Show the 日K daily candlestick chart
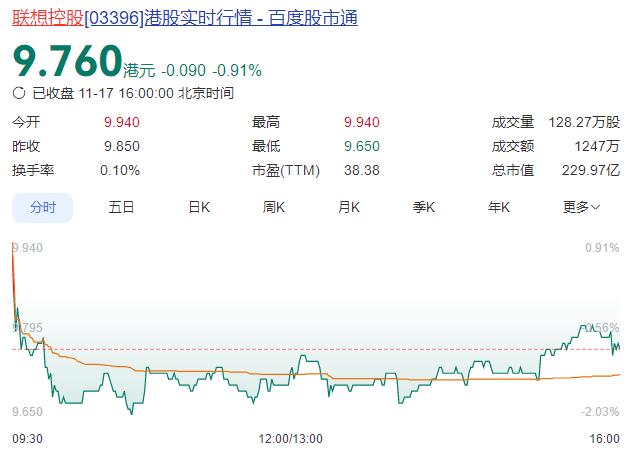Image resolution: width=630 pixels, height=456 pixels. point(199,207)
